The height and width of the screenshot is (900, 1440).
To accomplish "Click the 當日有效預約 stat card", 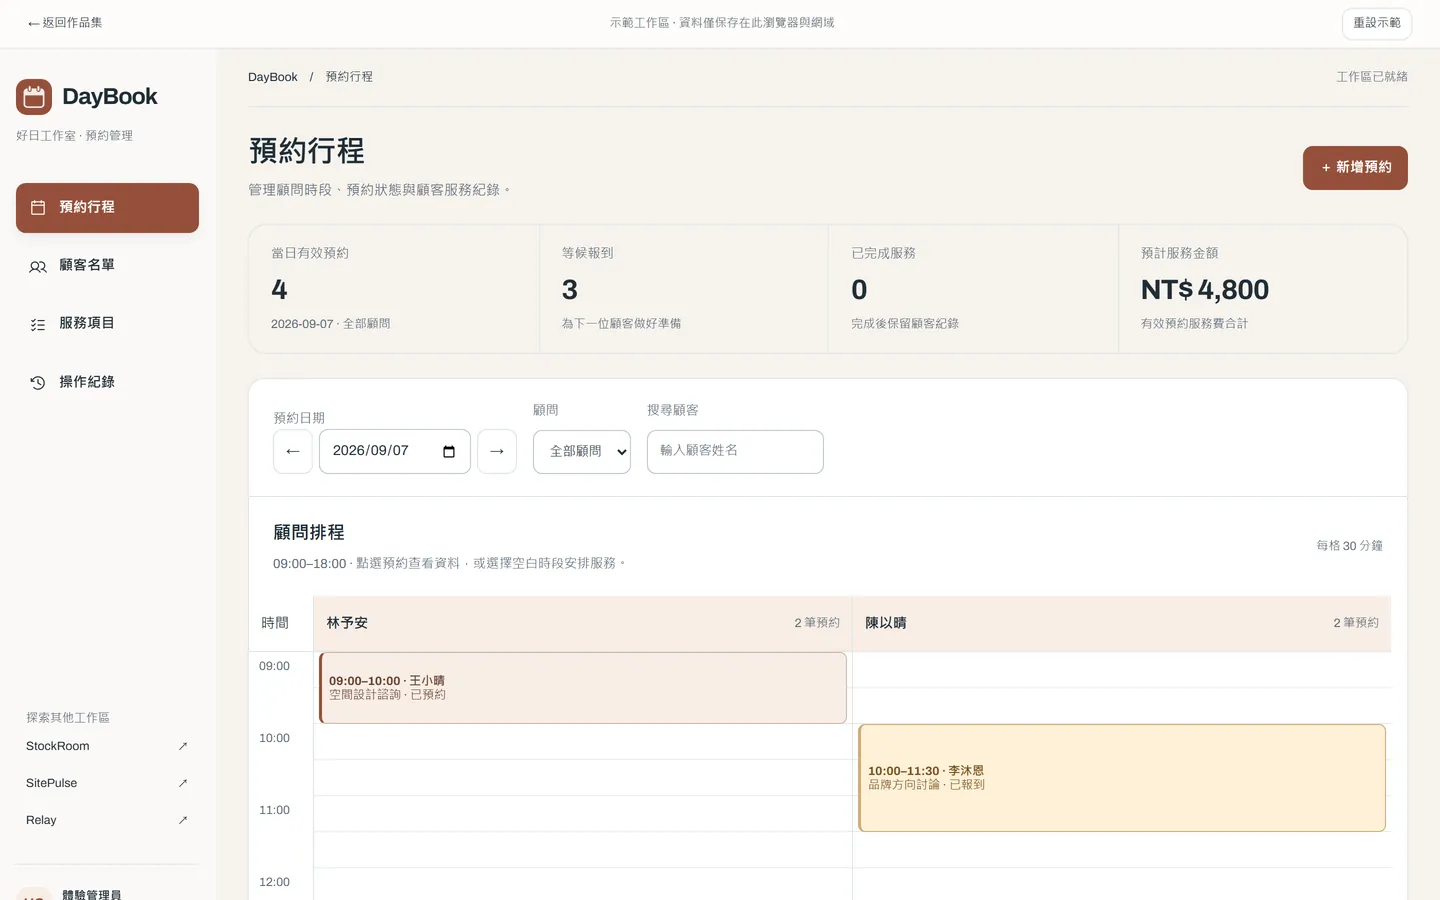I will (x=394, y=289).
